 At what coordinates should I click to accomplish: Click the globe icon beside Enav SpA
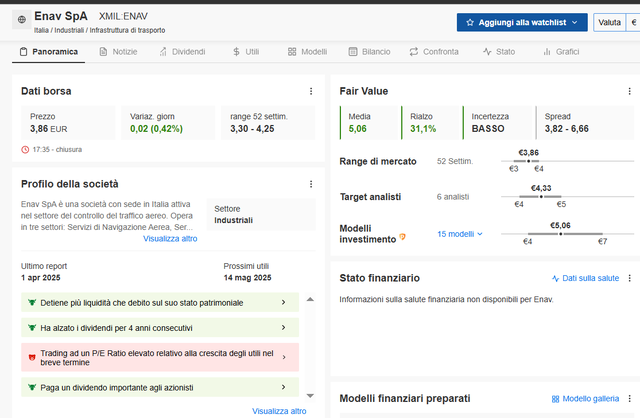tap(22, 20)
